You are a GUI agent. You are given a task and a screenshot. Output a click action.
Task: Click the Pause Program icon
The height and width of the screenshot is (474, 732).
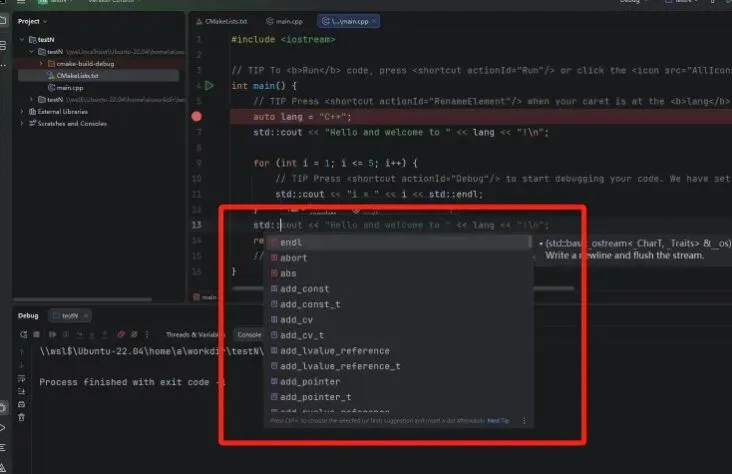pyautogui.click(x=66, y=334)
